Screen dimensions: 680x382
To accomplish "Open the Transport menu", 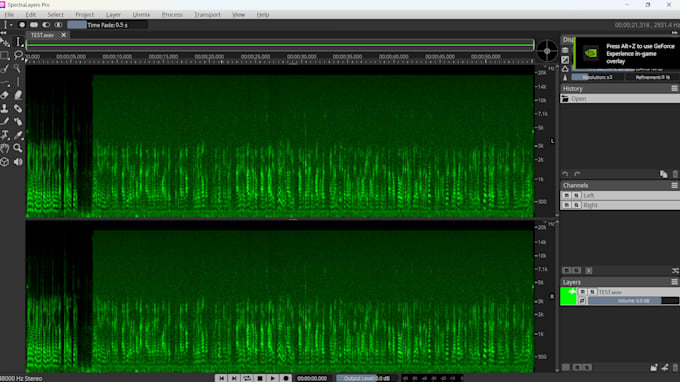I will point(207,14).
